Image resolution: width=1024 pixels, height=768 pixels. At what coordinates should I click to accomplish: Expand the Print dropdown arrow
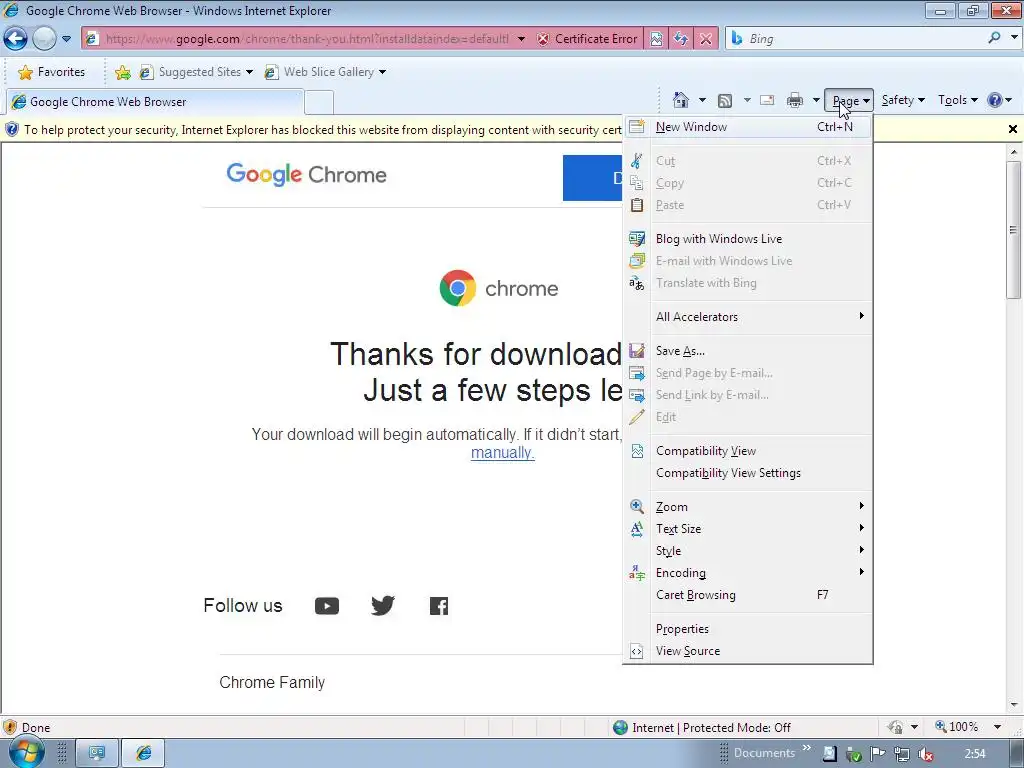[x=816, y=100]
